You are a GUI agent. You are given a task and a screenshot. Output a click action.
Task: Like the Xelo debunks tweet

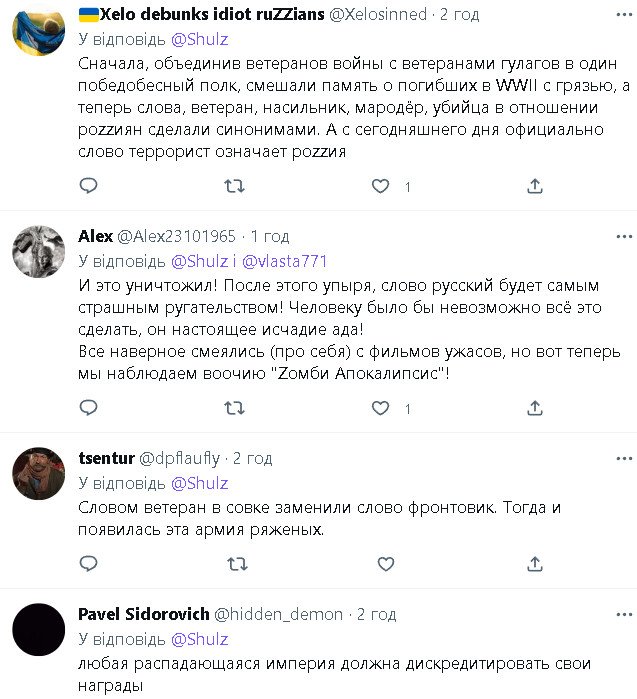click(x=380, y=186)
